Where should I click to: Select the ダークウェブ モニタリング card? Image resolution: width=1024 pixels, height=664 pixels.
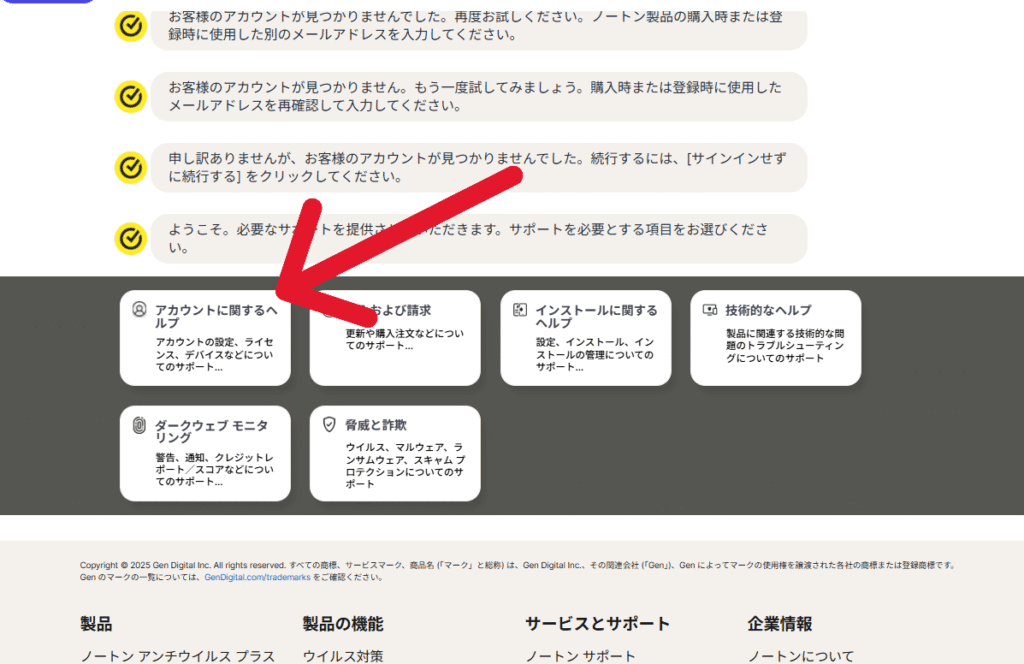(205, 455)
